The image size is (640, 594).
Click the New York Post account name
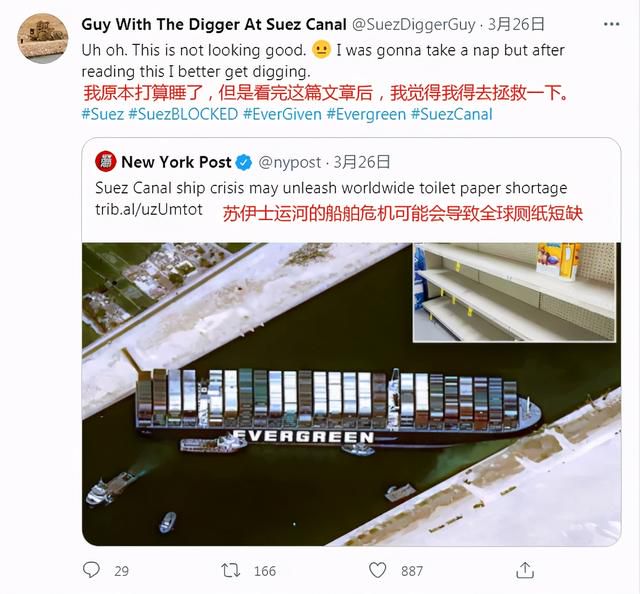point(176,162)
